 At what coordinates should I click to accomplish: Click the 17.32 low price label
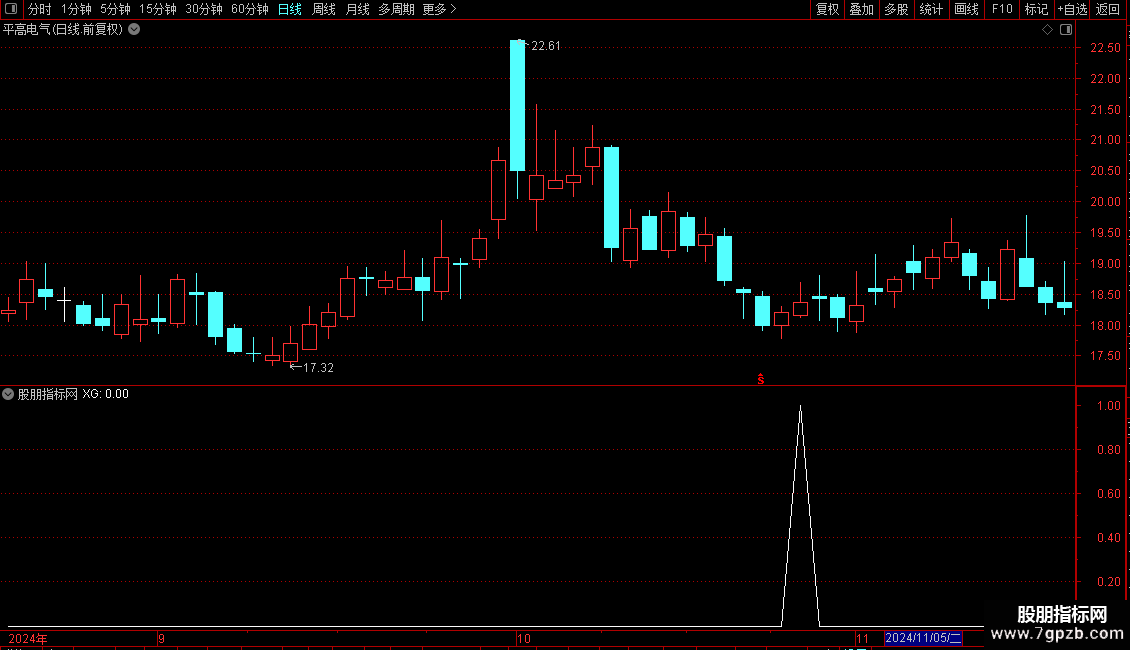tap(318, 368)
